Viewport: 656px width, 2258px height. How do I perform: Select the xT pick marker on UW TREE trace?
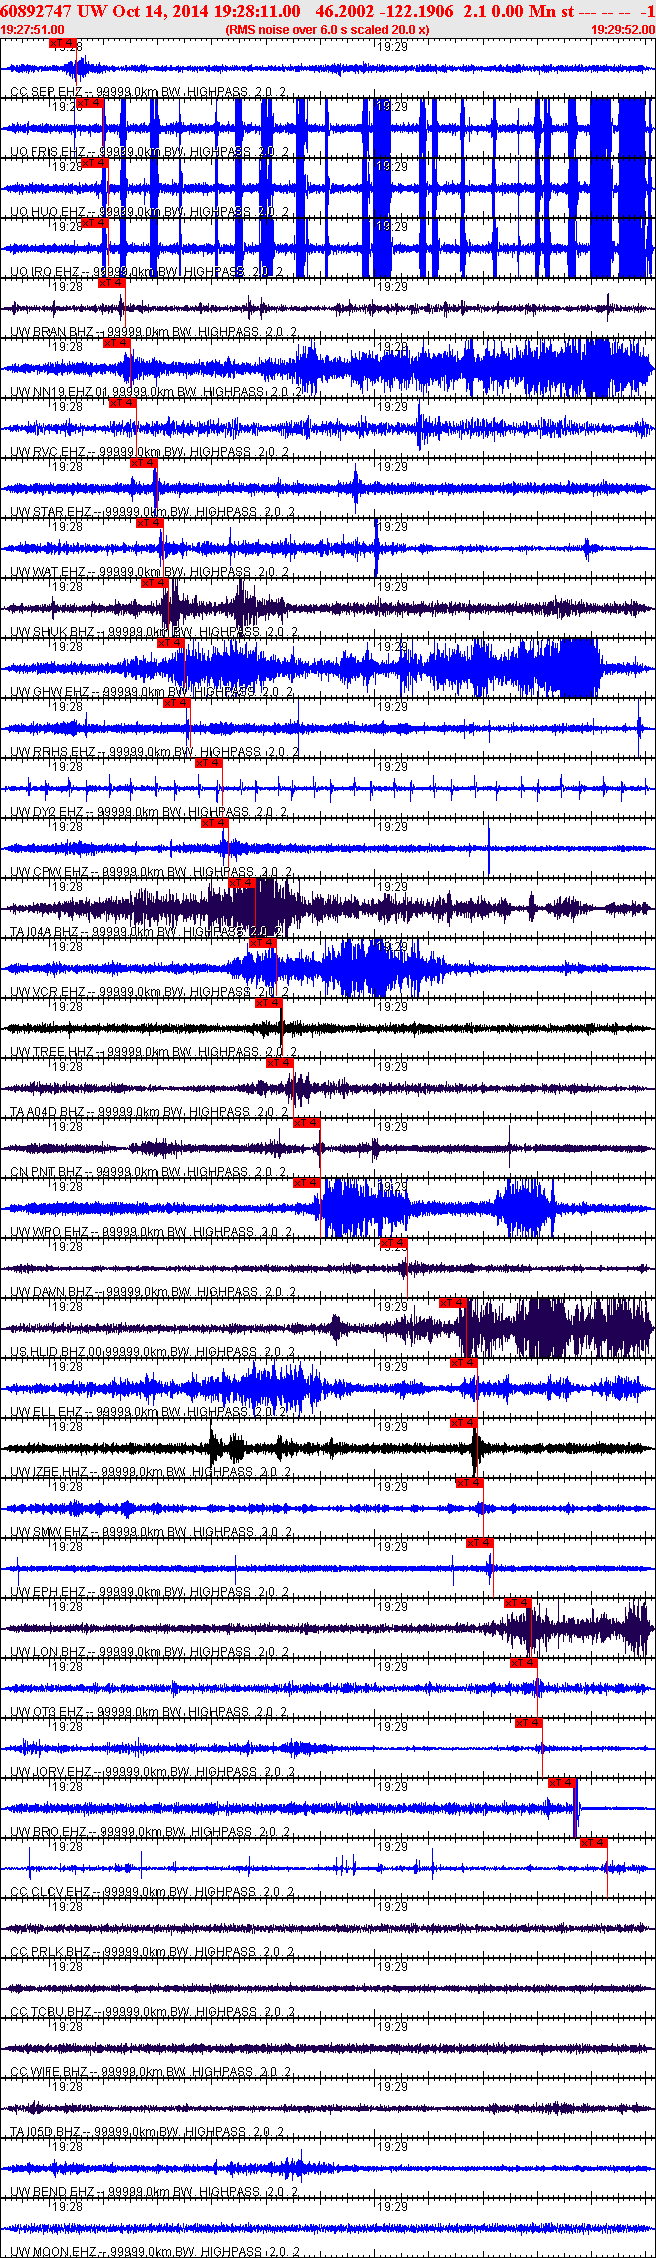point(269,1003)
